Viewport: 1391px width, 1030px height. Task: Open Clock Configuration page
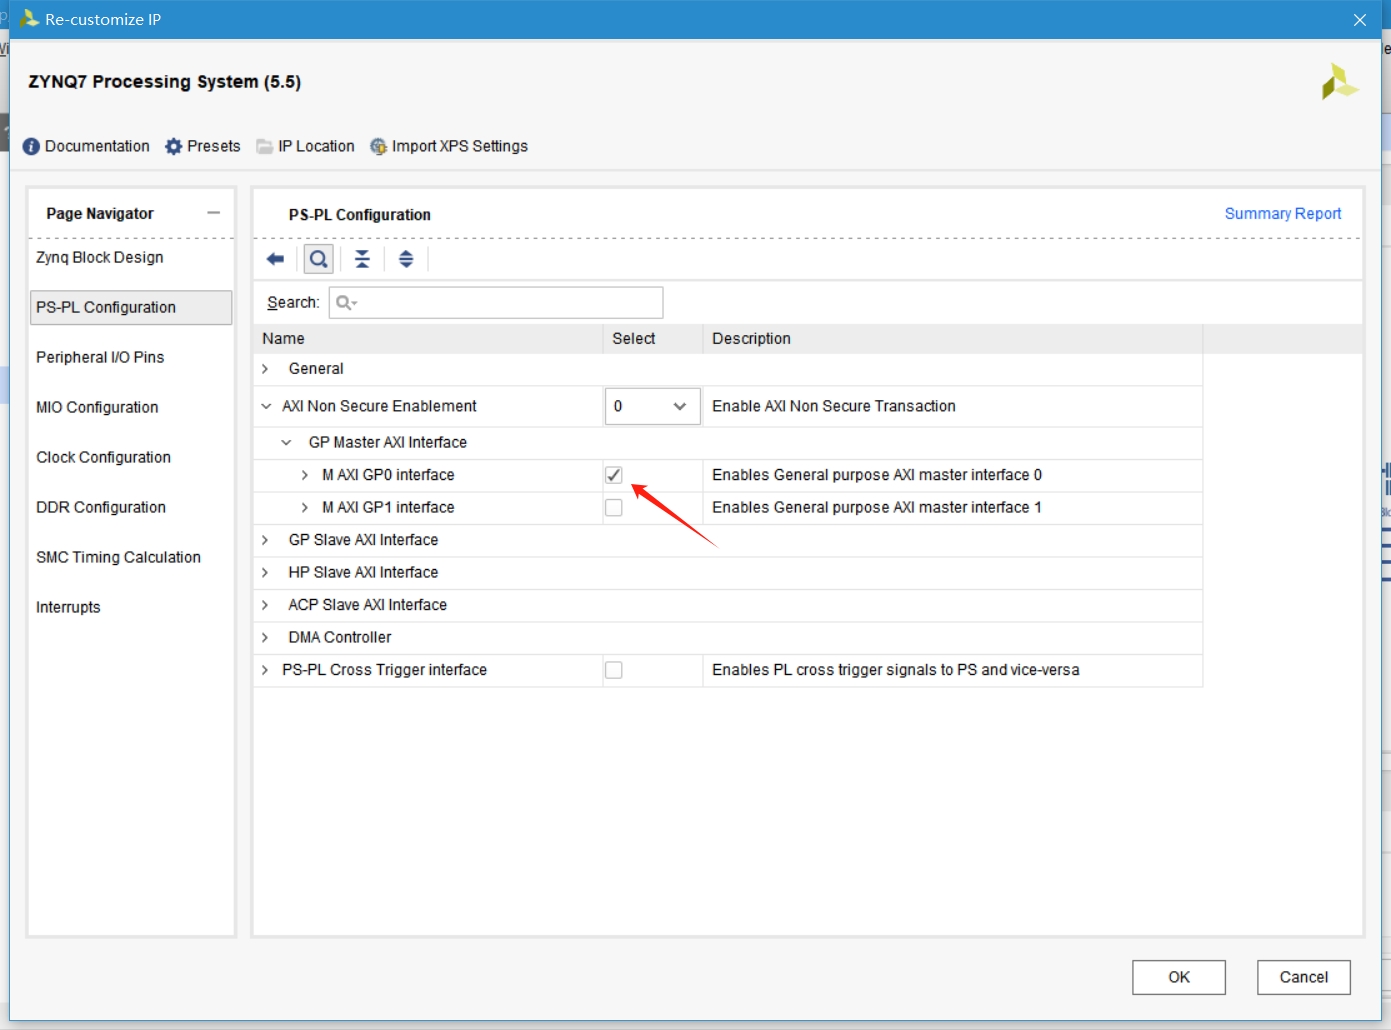pos(103,457)
